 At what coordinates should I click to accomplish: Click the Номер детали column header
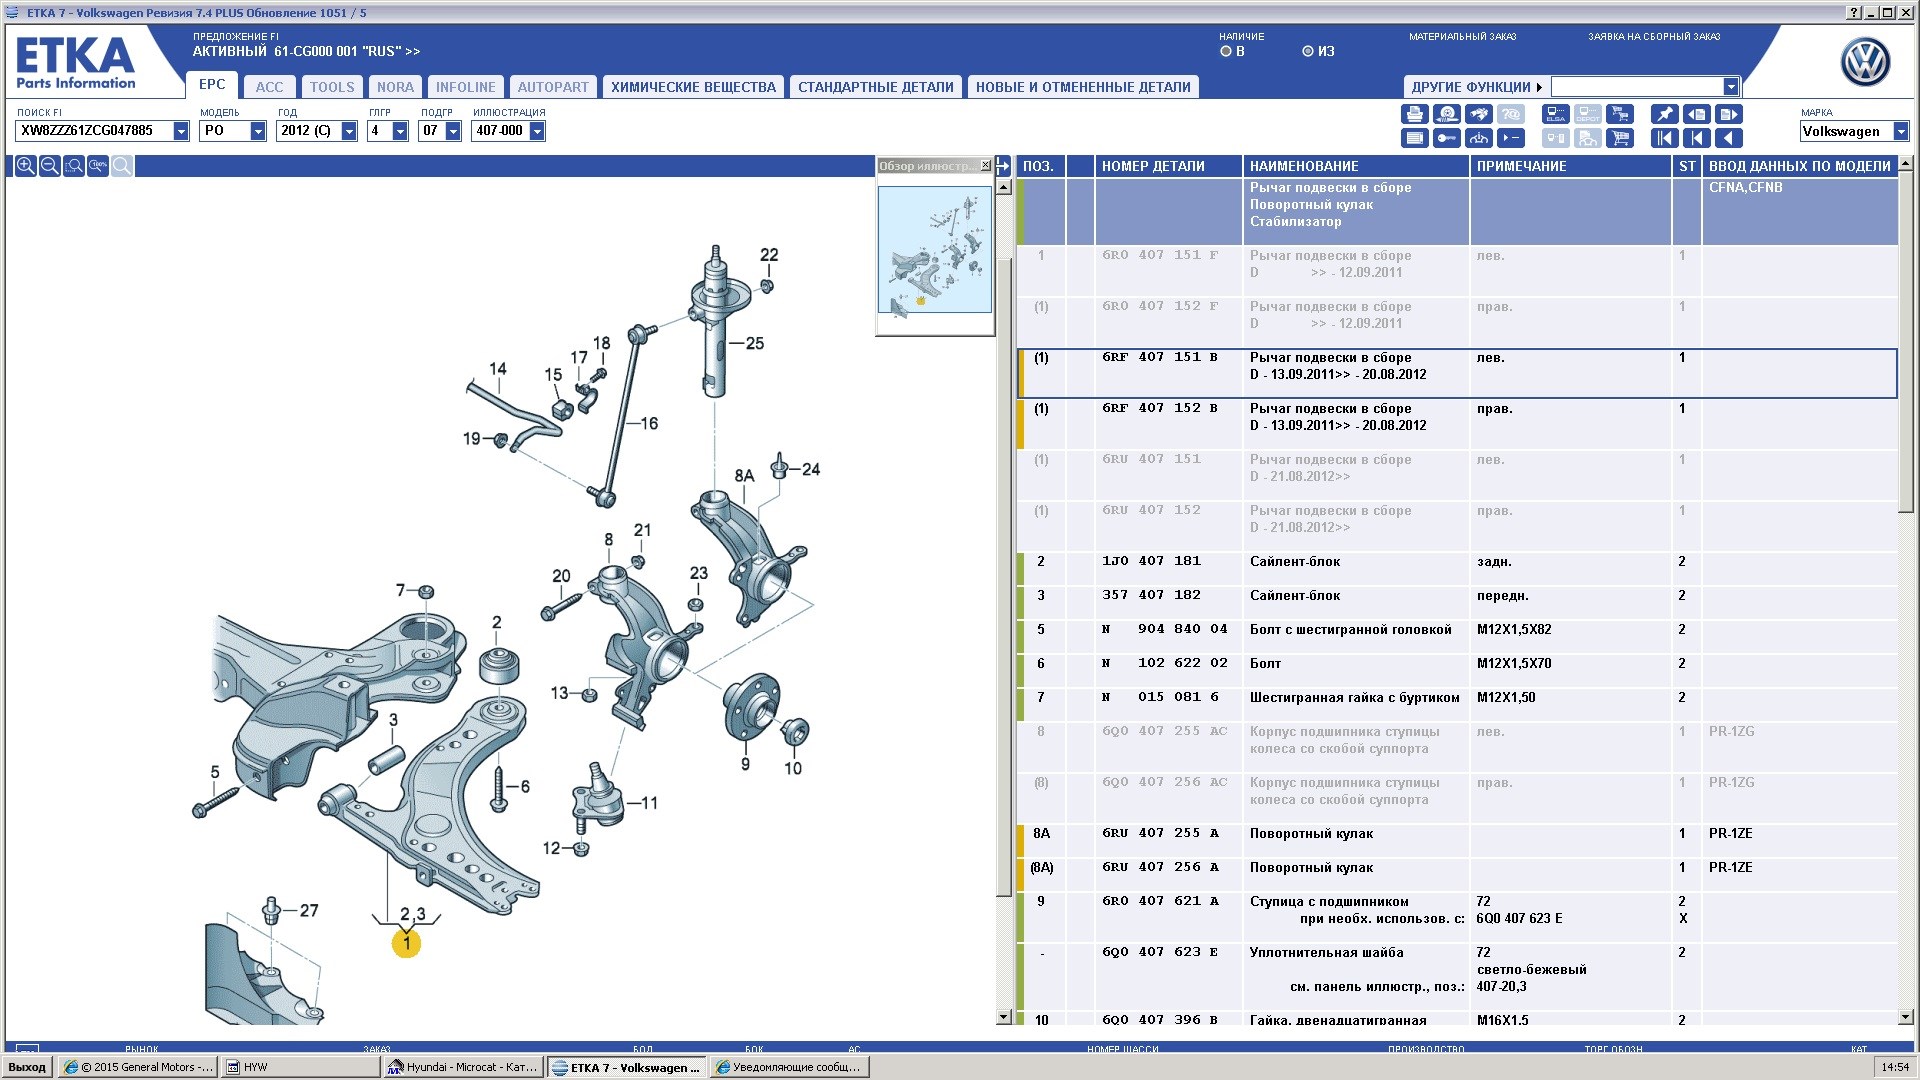1168,166
